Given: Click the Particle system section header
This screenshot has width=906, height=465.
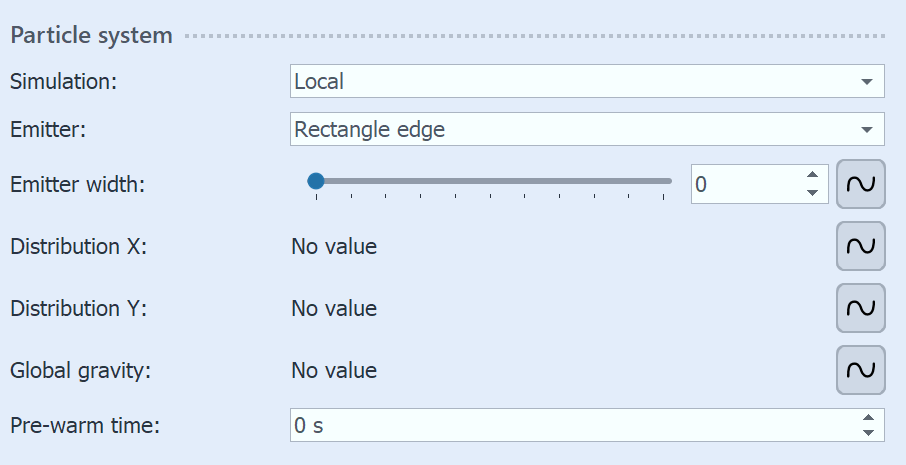Looking at the screenshot, I should [91, 36].
